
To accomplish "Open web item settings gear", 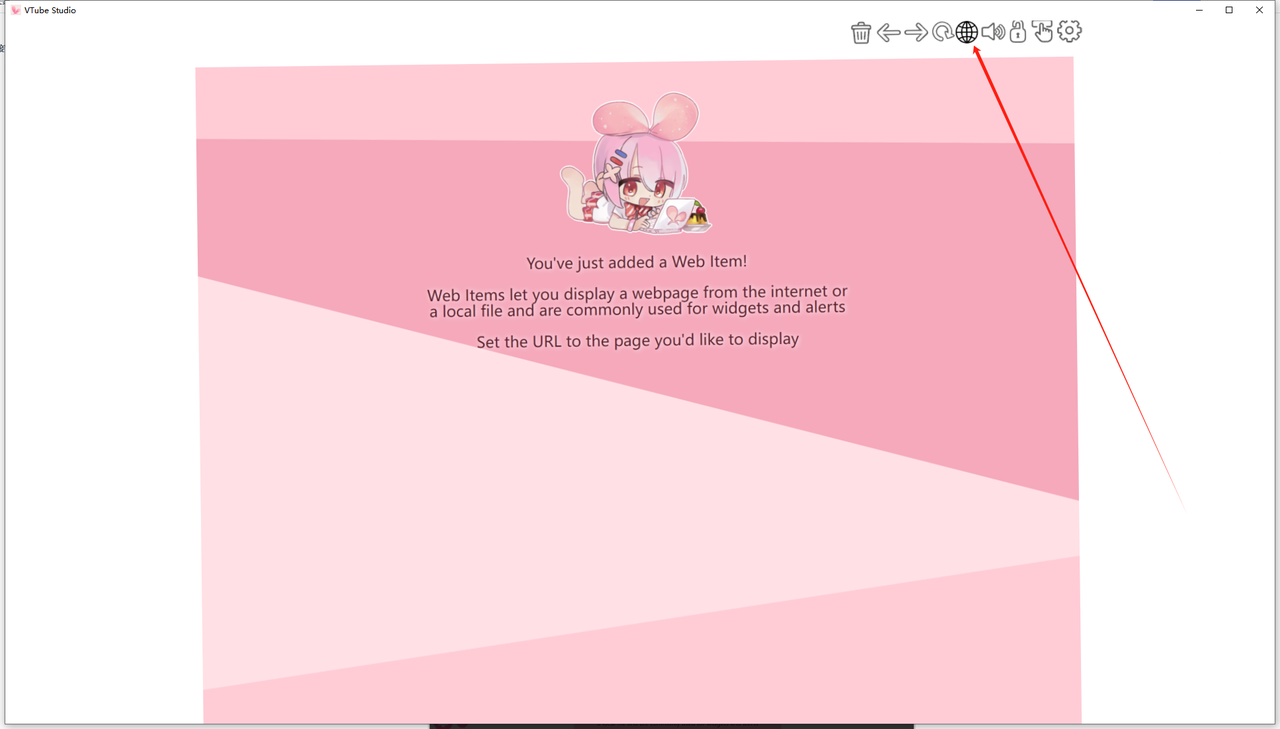I will point(1069,32).
